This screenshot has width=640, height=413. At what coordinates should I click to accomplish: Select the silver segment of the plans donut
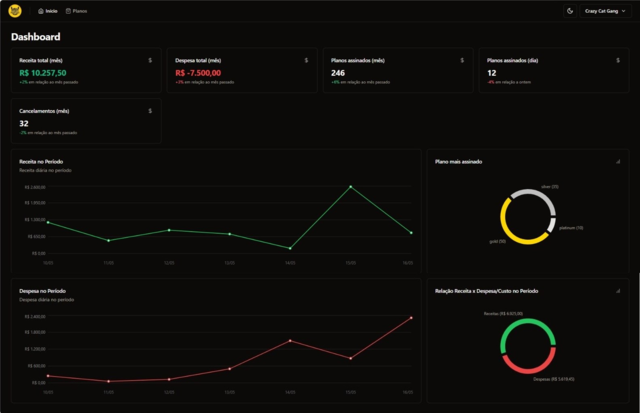[537, 193]
